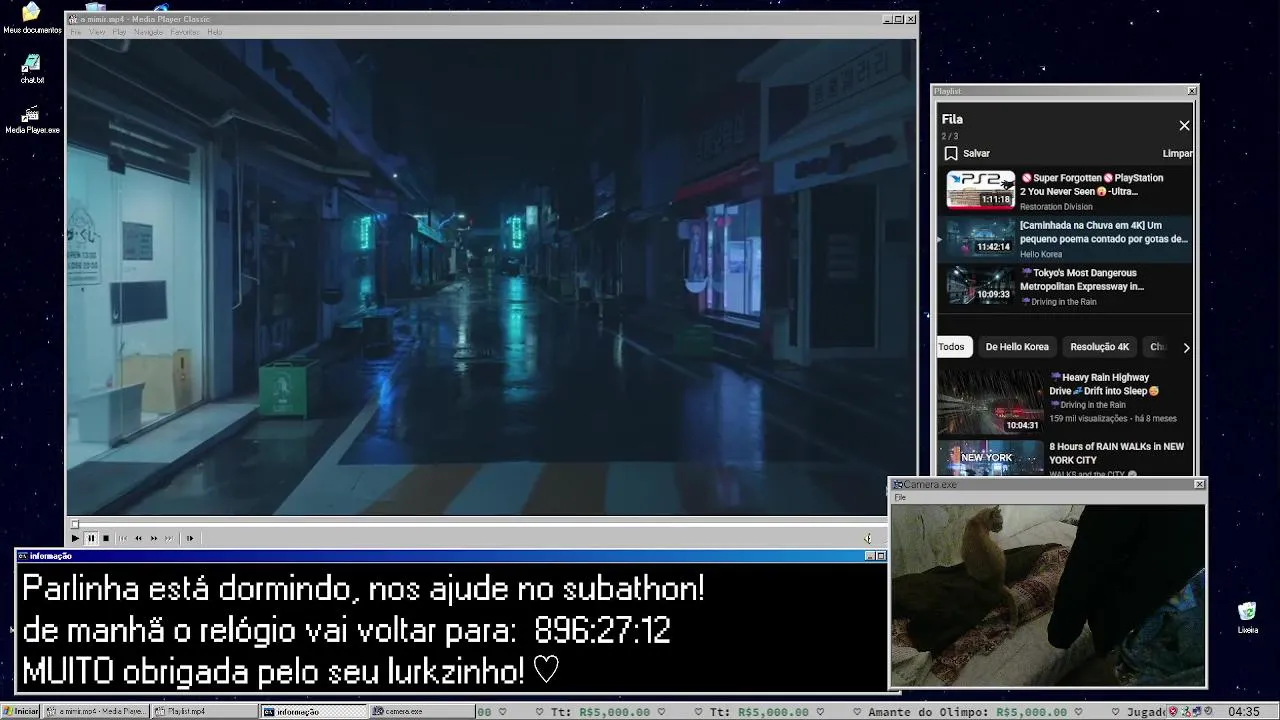Close the Fila queue with the X

point(1184,125)
